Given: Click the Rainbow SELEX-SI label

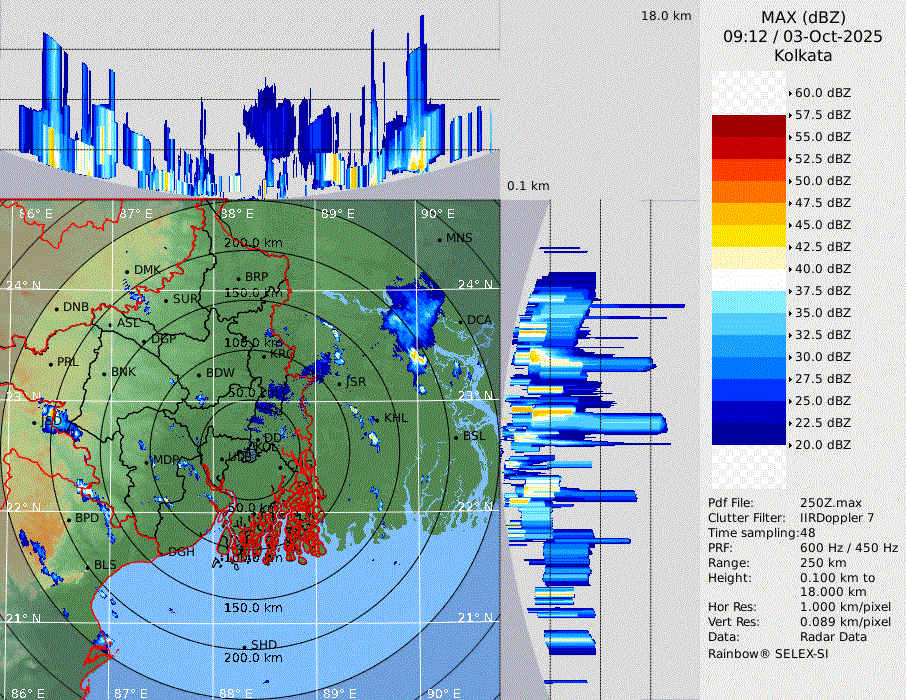Looking at the screenshot, I should [x=767, y=653].
